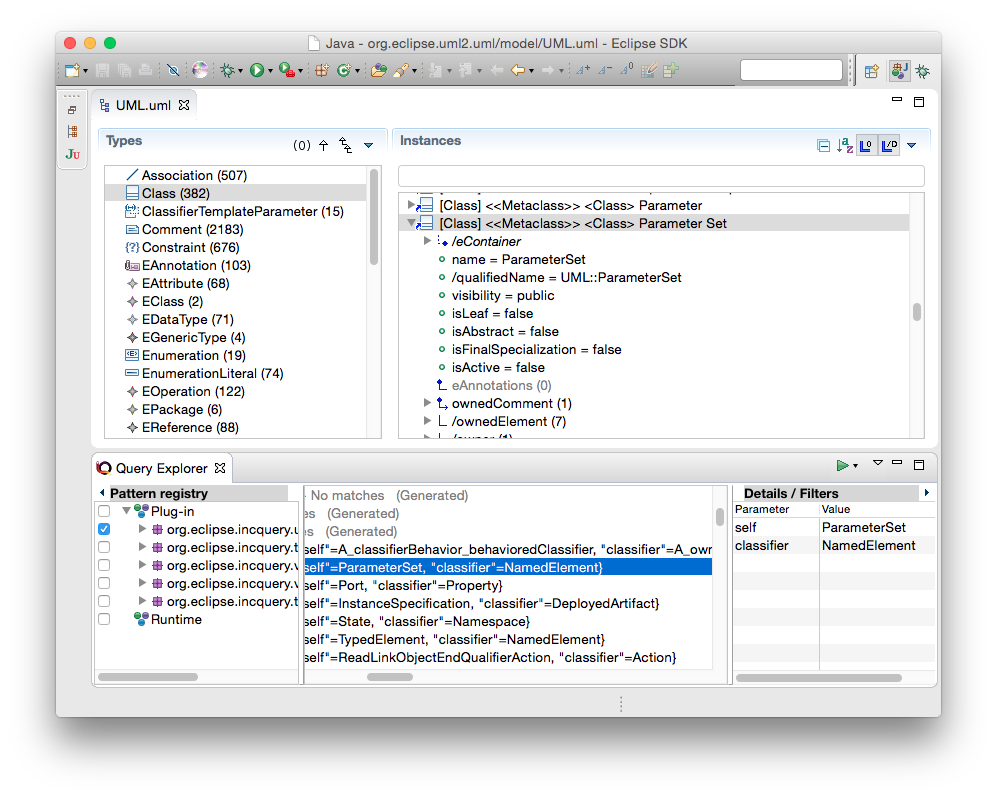Maximize the UML.uml editor area
The height and width of the screenshot is (797, 997).
coord(919,102)
